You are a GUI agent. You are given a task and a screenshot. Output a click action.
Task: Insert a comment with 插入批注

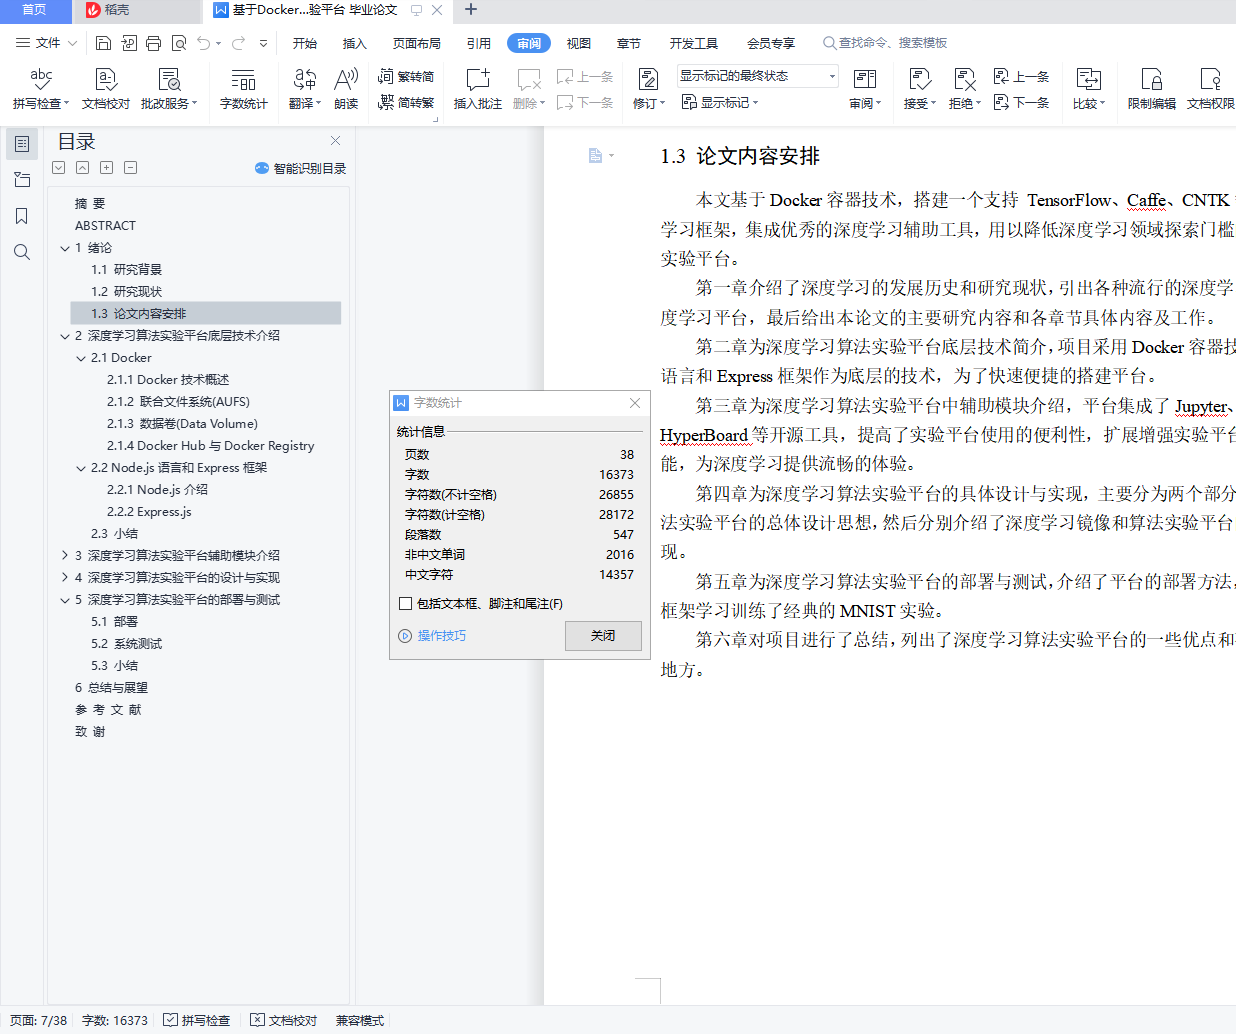(x=478, y=88)
